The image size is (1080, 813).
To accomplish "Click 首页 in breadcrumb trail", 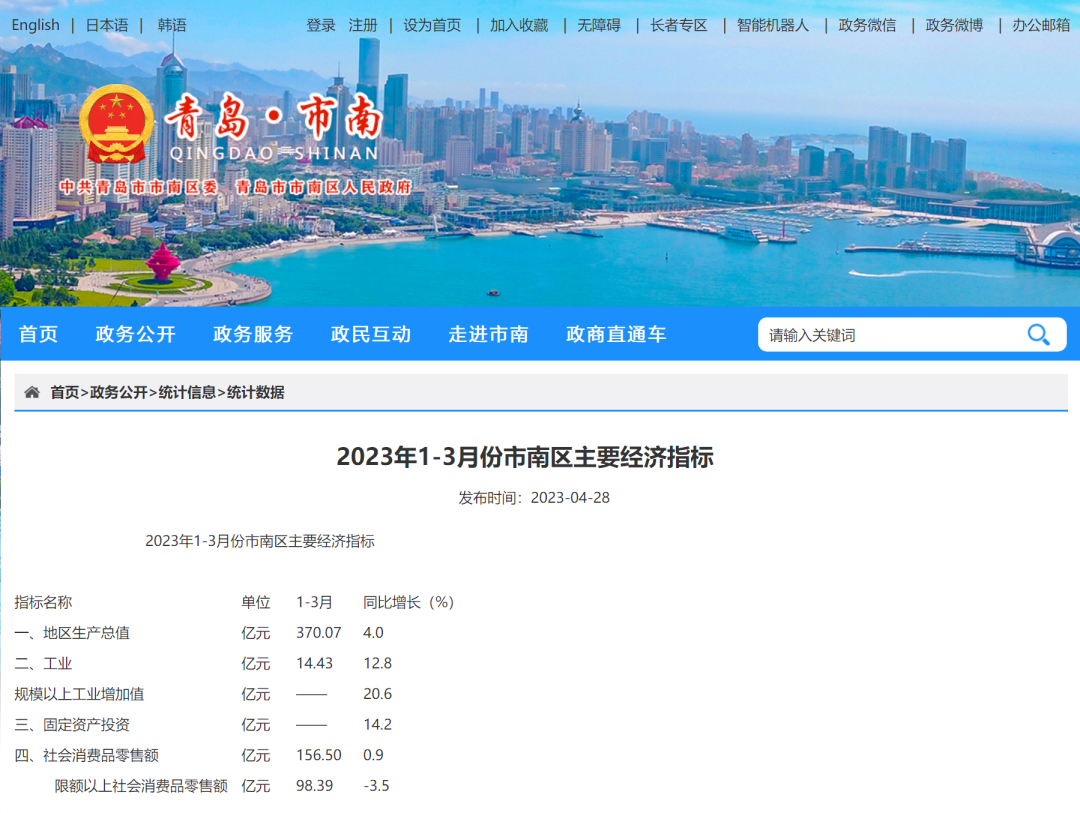I will coord(65,392).
